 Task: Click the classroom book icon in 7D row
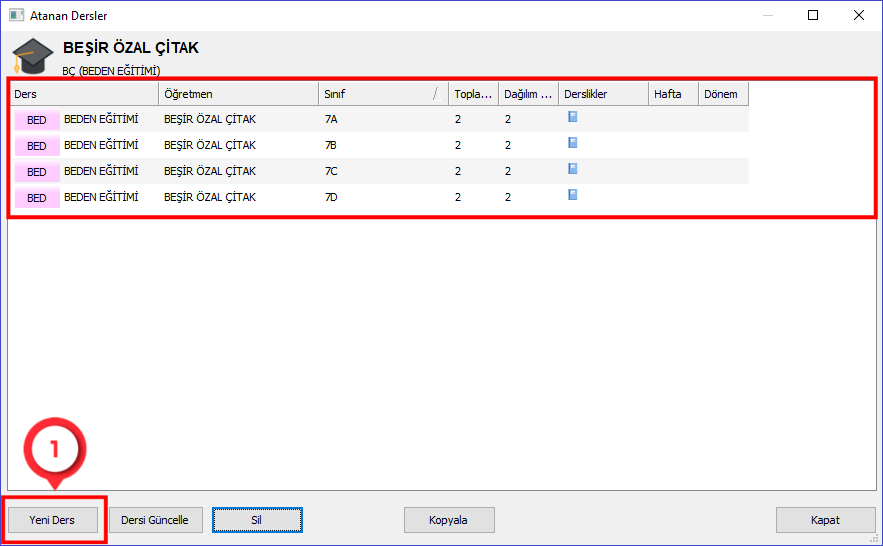pos(573,195)
